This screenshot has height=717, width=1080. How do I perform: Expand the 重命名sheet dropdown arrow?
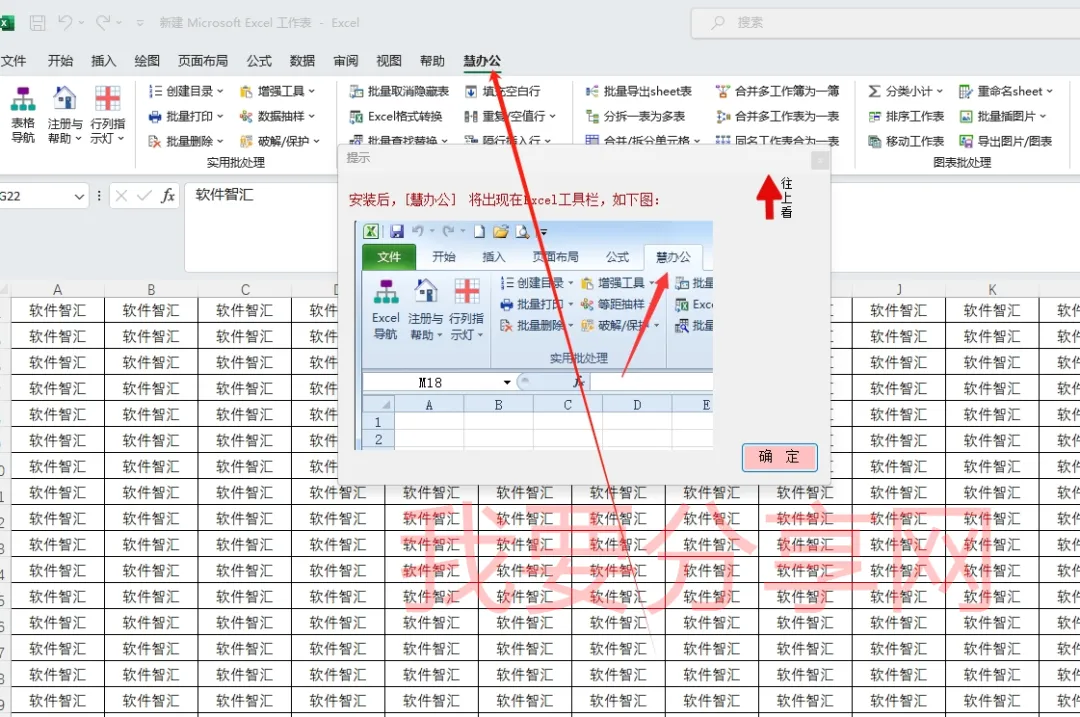1050,91
